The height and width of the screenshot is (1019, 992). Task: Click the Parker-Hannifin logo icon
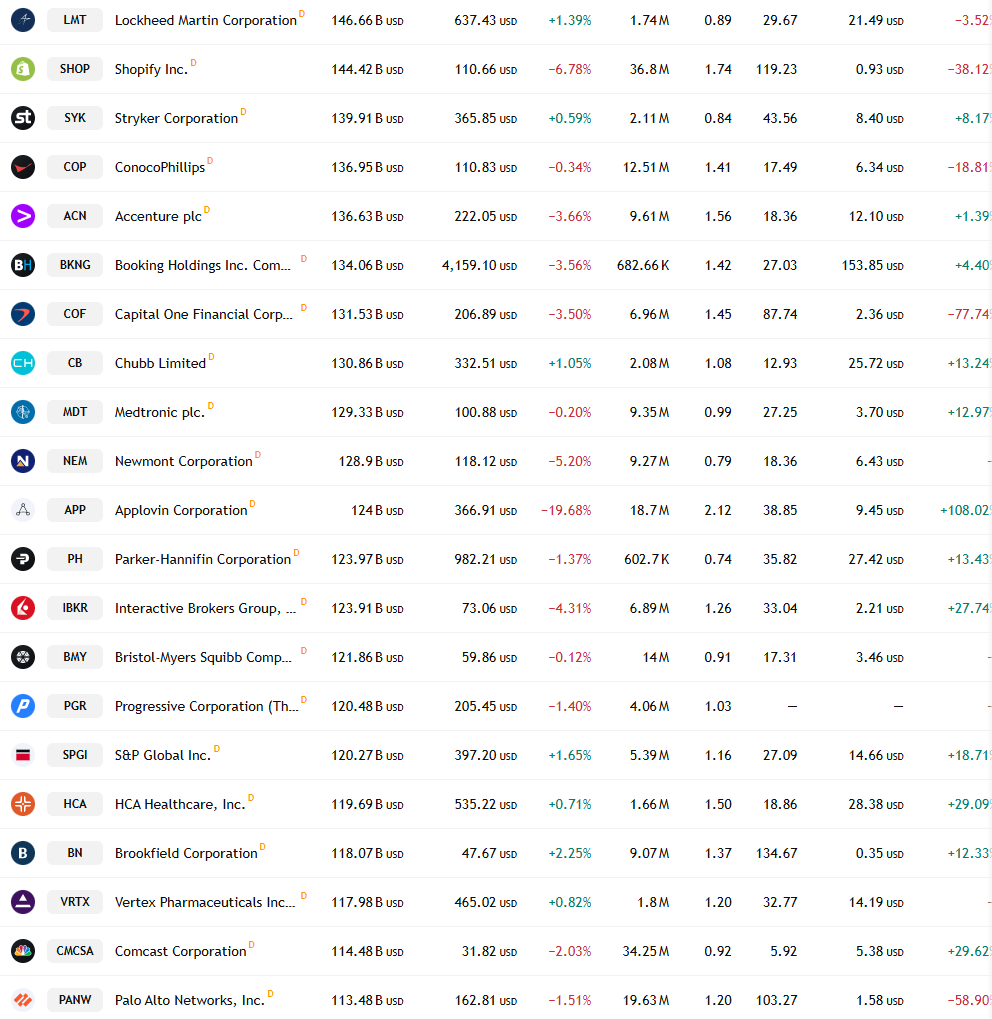(x=23, y=559)
